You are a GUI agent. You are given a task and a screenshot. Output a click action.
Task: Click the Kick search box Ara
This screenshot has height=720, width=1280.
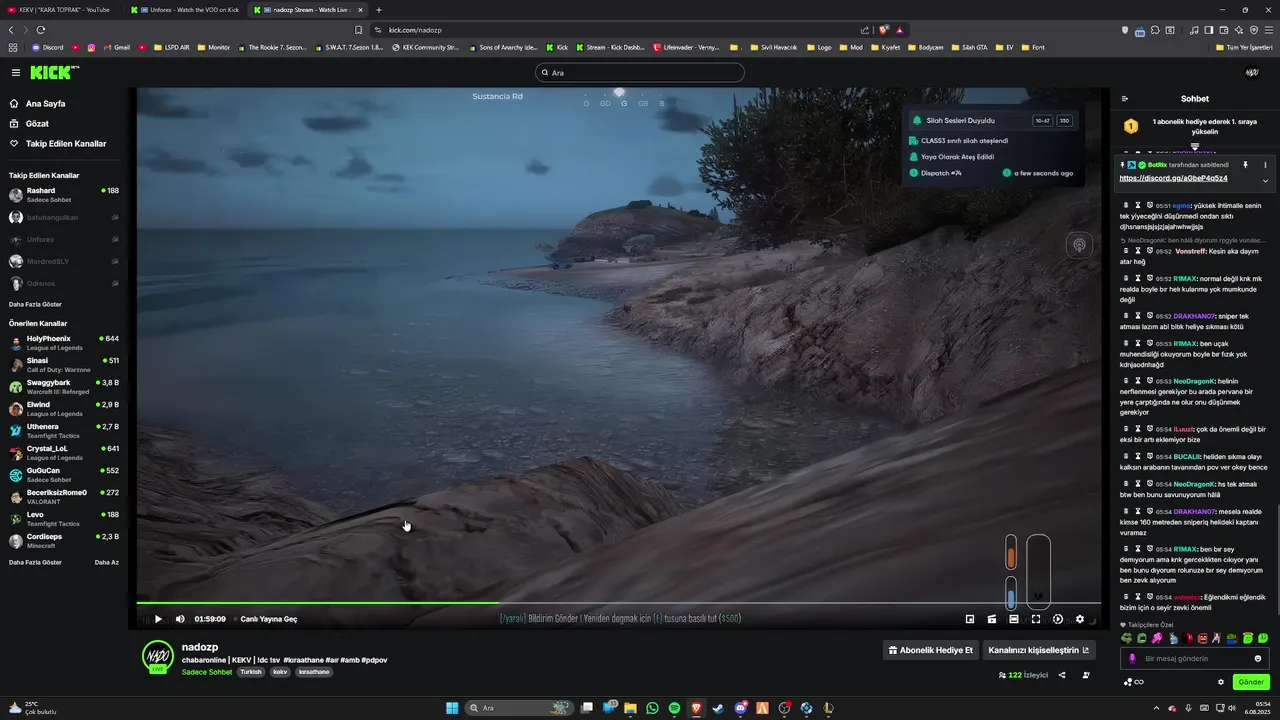coord(640,72)
